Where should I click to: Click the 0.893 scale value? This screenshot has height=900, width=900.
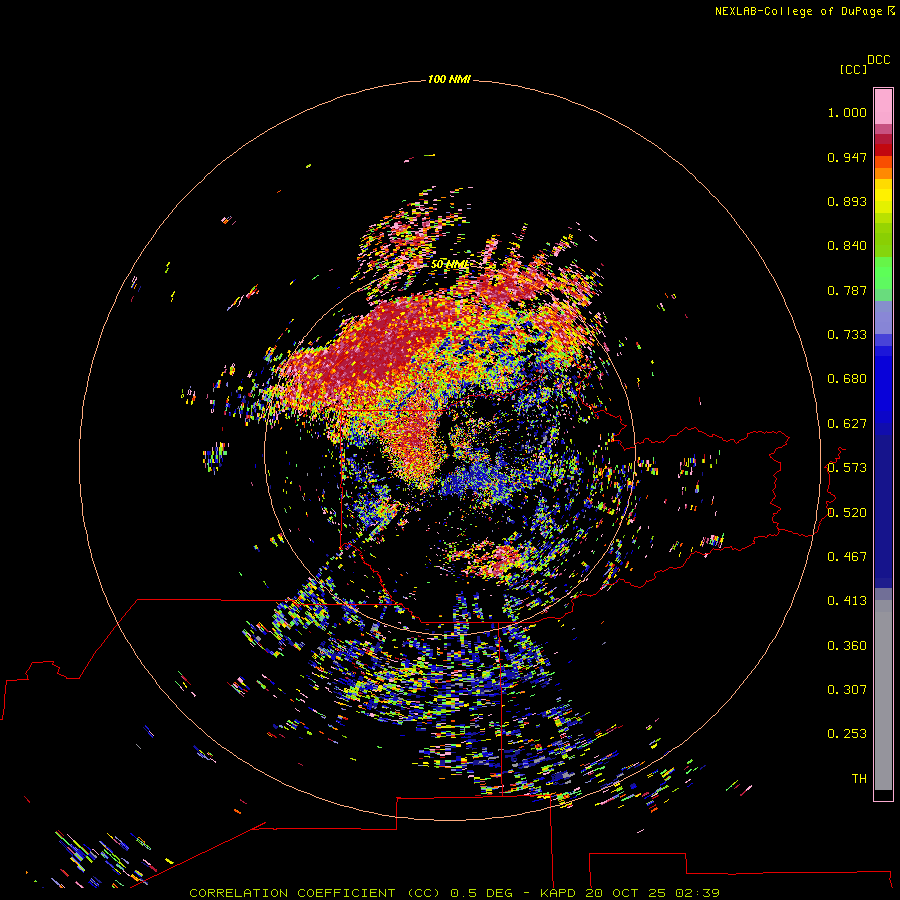(x=847, y=201)
